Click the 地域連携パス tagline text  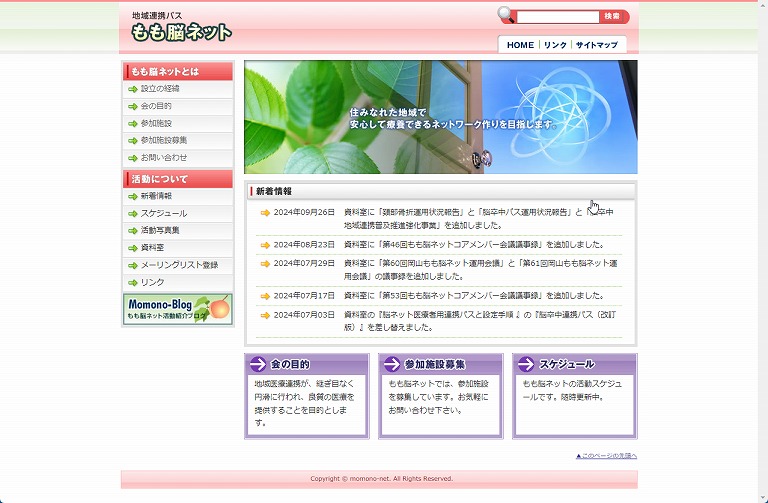point(157,16)
